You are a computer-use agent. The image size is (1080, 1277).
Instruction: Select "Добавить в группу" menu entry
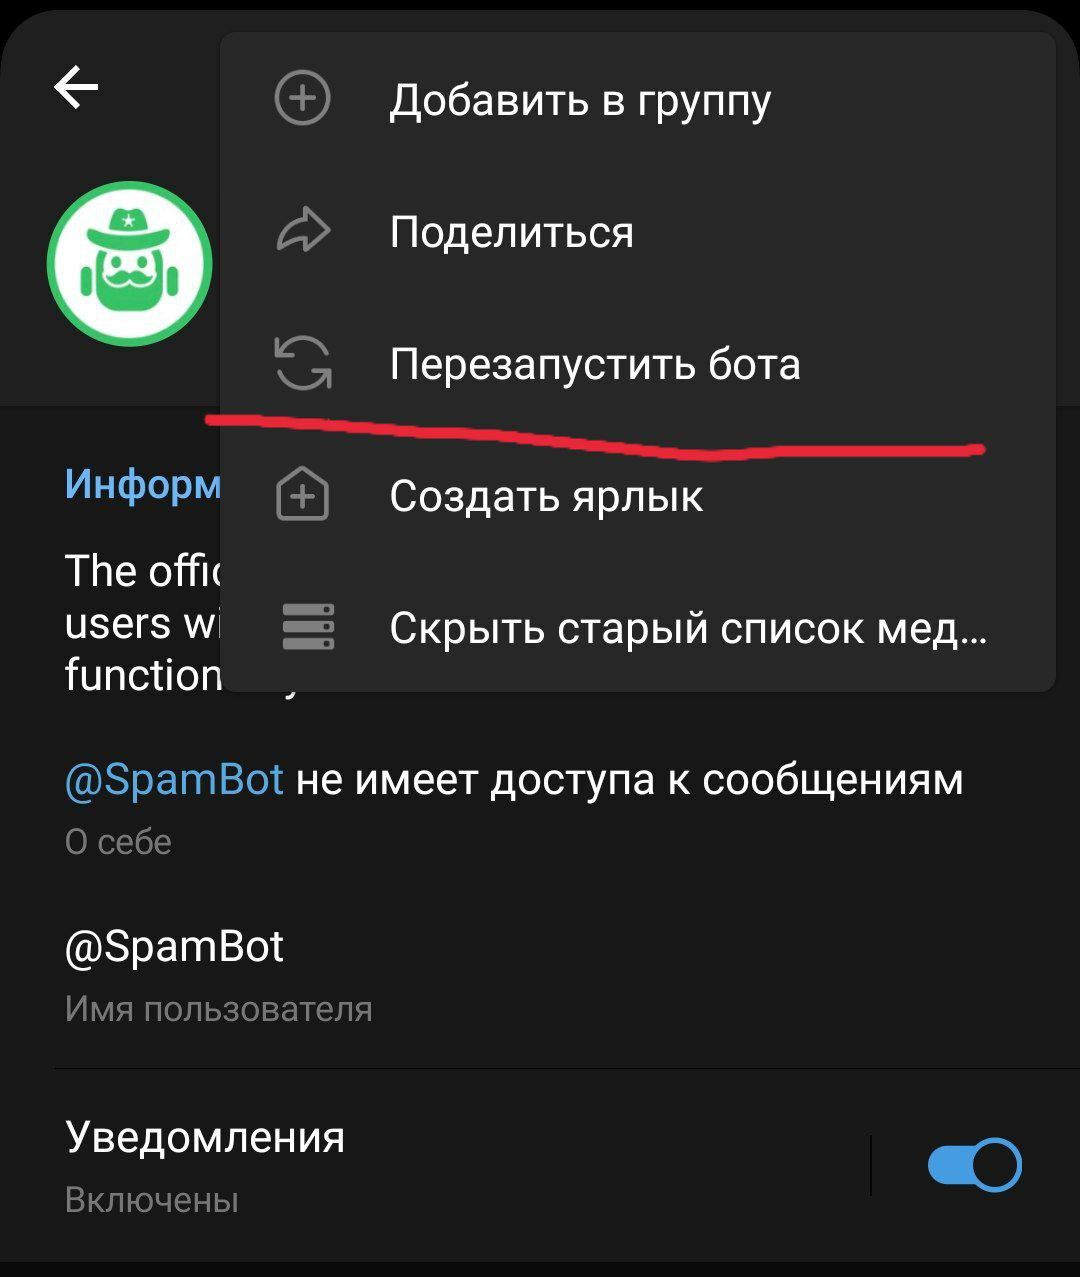(x=638, y=99)
